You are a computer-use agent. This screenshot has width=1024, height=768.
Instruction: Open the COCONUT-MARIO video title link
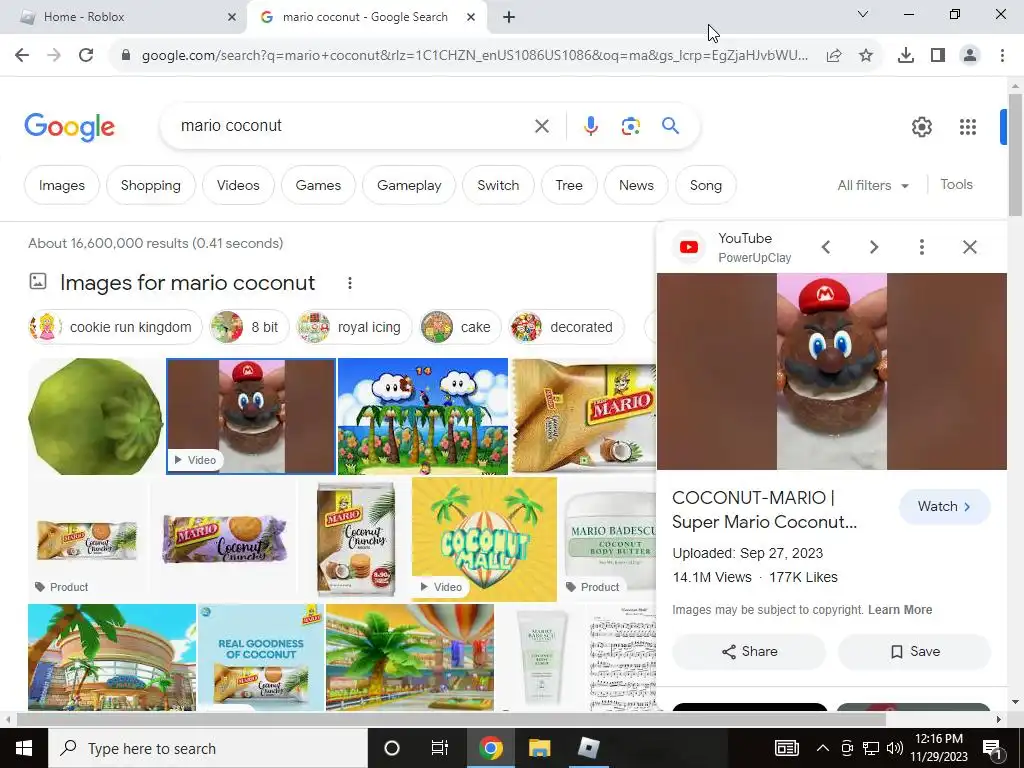pos(764,510)
